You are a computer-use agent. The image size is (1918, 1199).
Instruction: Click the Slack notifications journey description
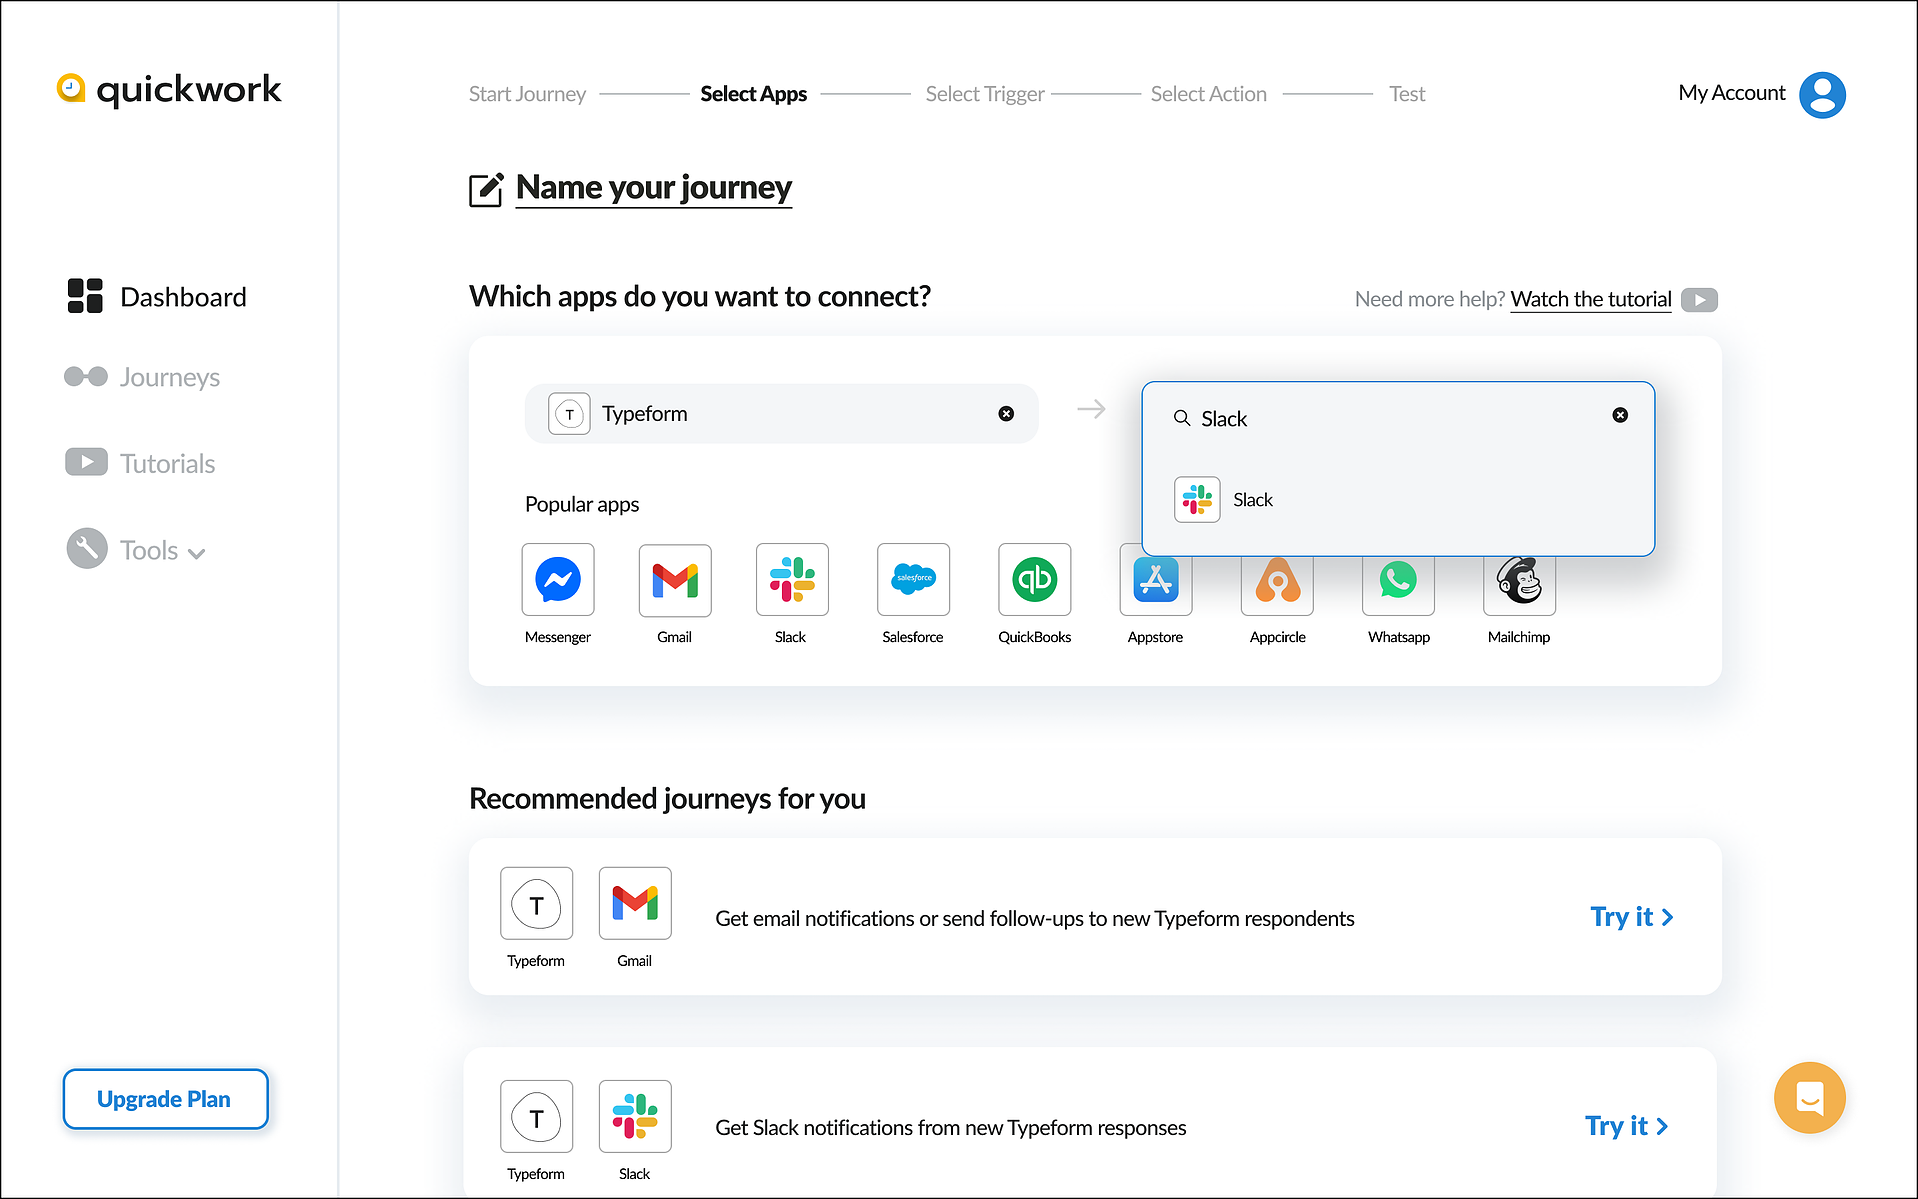point(951,1128)
